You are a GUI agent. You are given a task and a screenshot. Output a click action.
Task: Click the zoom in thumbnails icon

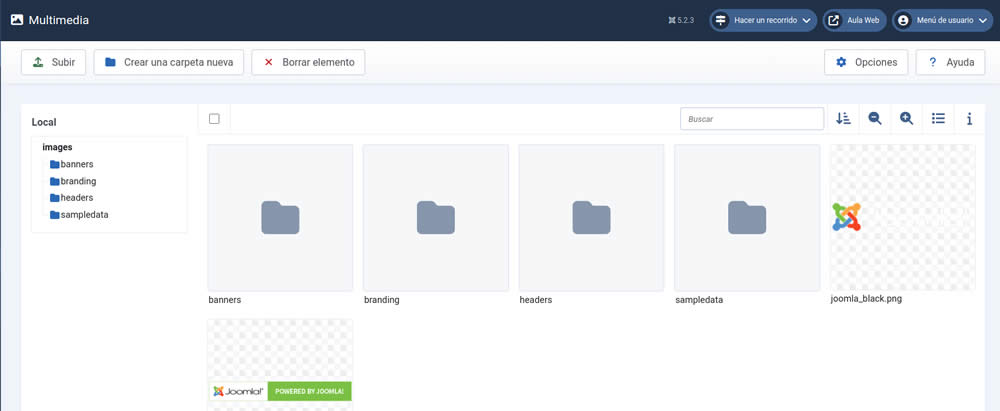pyautogui.click(x=907, y=119)
